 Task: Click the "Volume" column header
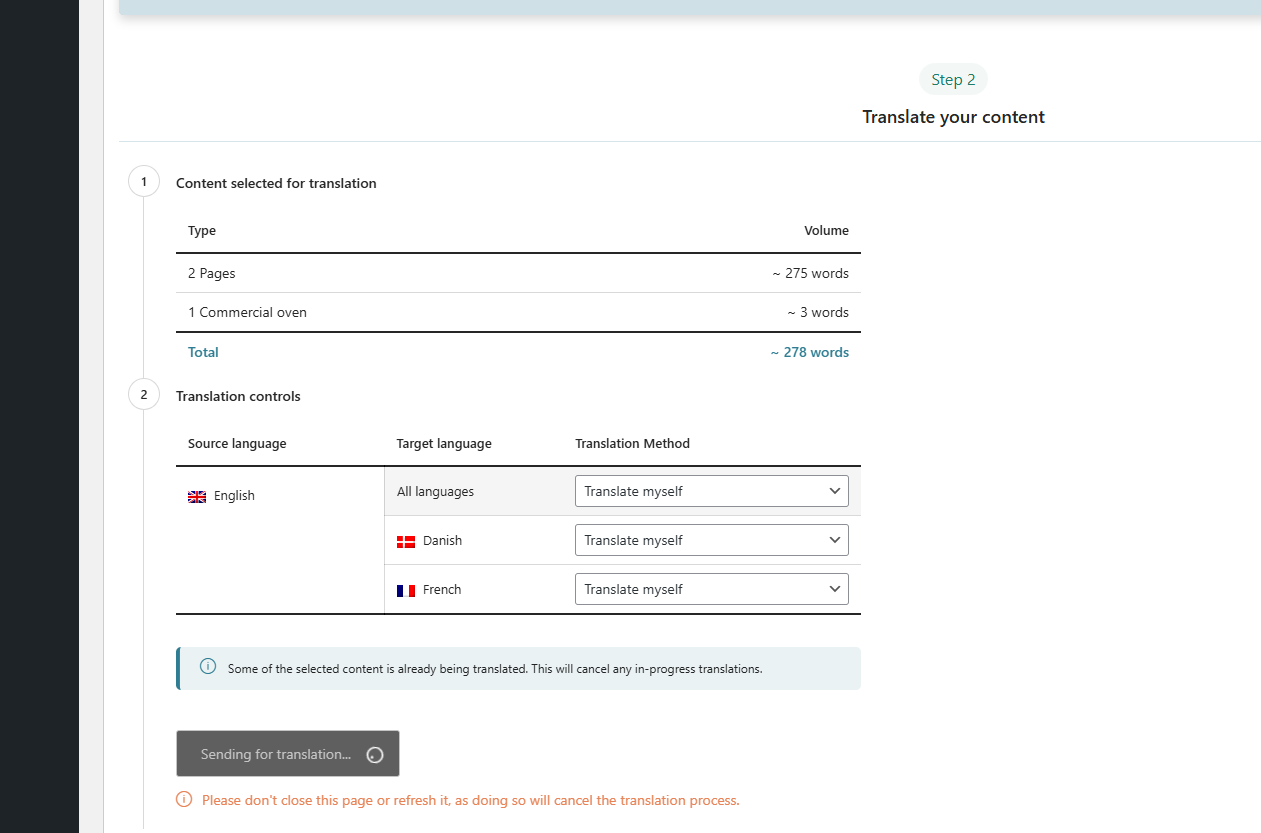[x=826, y=230]
